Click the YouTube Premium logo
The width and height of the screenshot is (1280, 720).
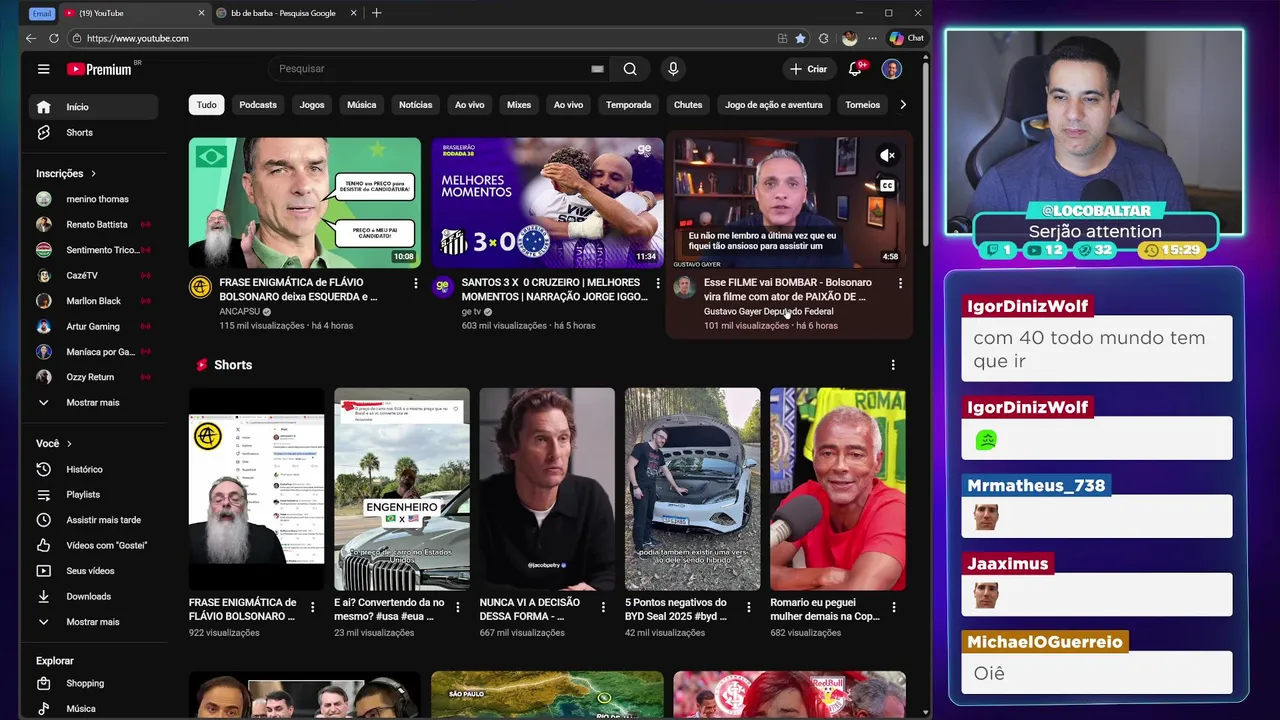100,69
